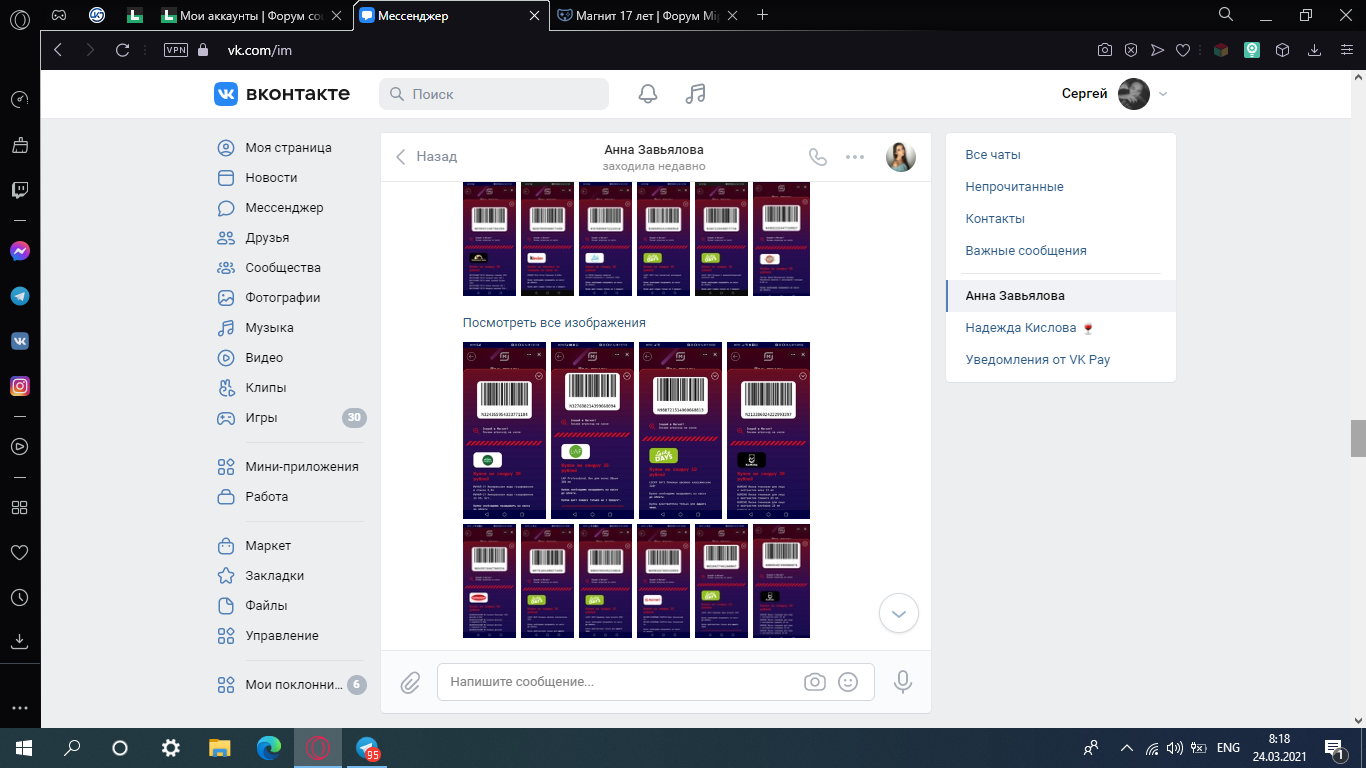Open Microsoft Edge from the taskbar
This screenshot has height=768, width=1366.
point(269,747)
